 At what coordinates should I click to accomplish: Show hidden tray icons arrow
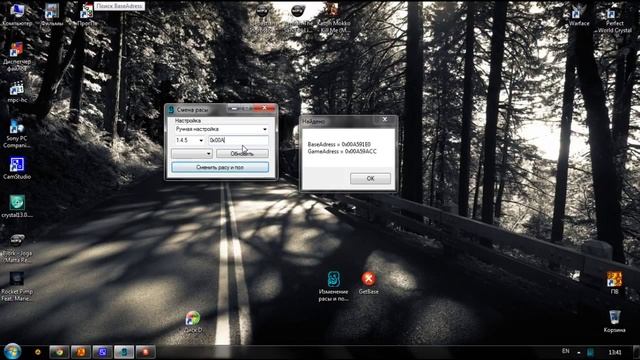pos(579,352)
